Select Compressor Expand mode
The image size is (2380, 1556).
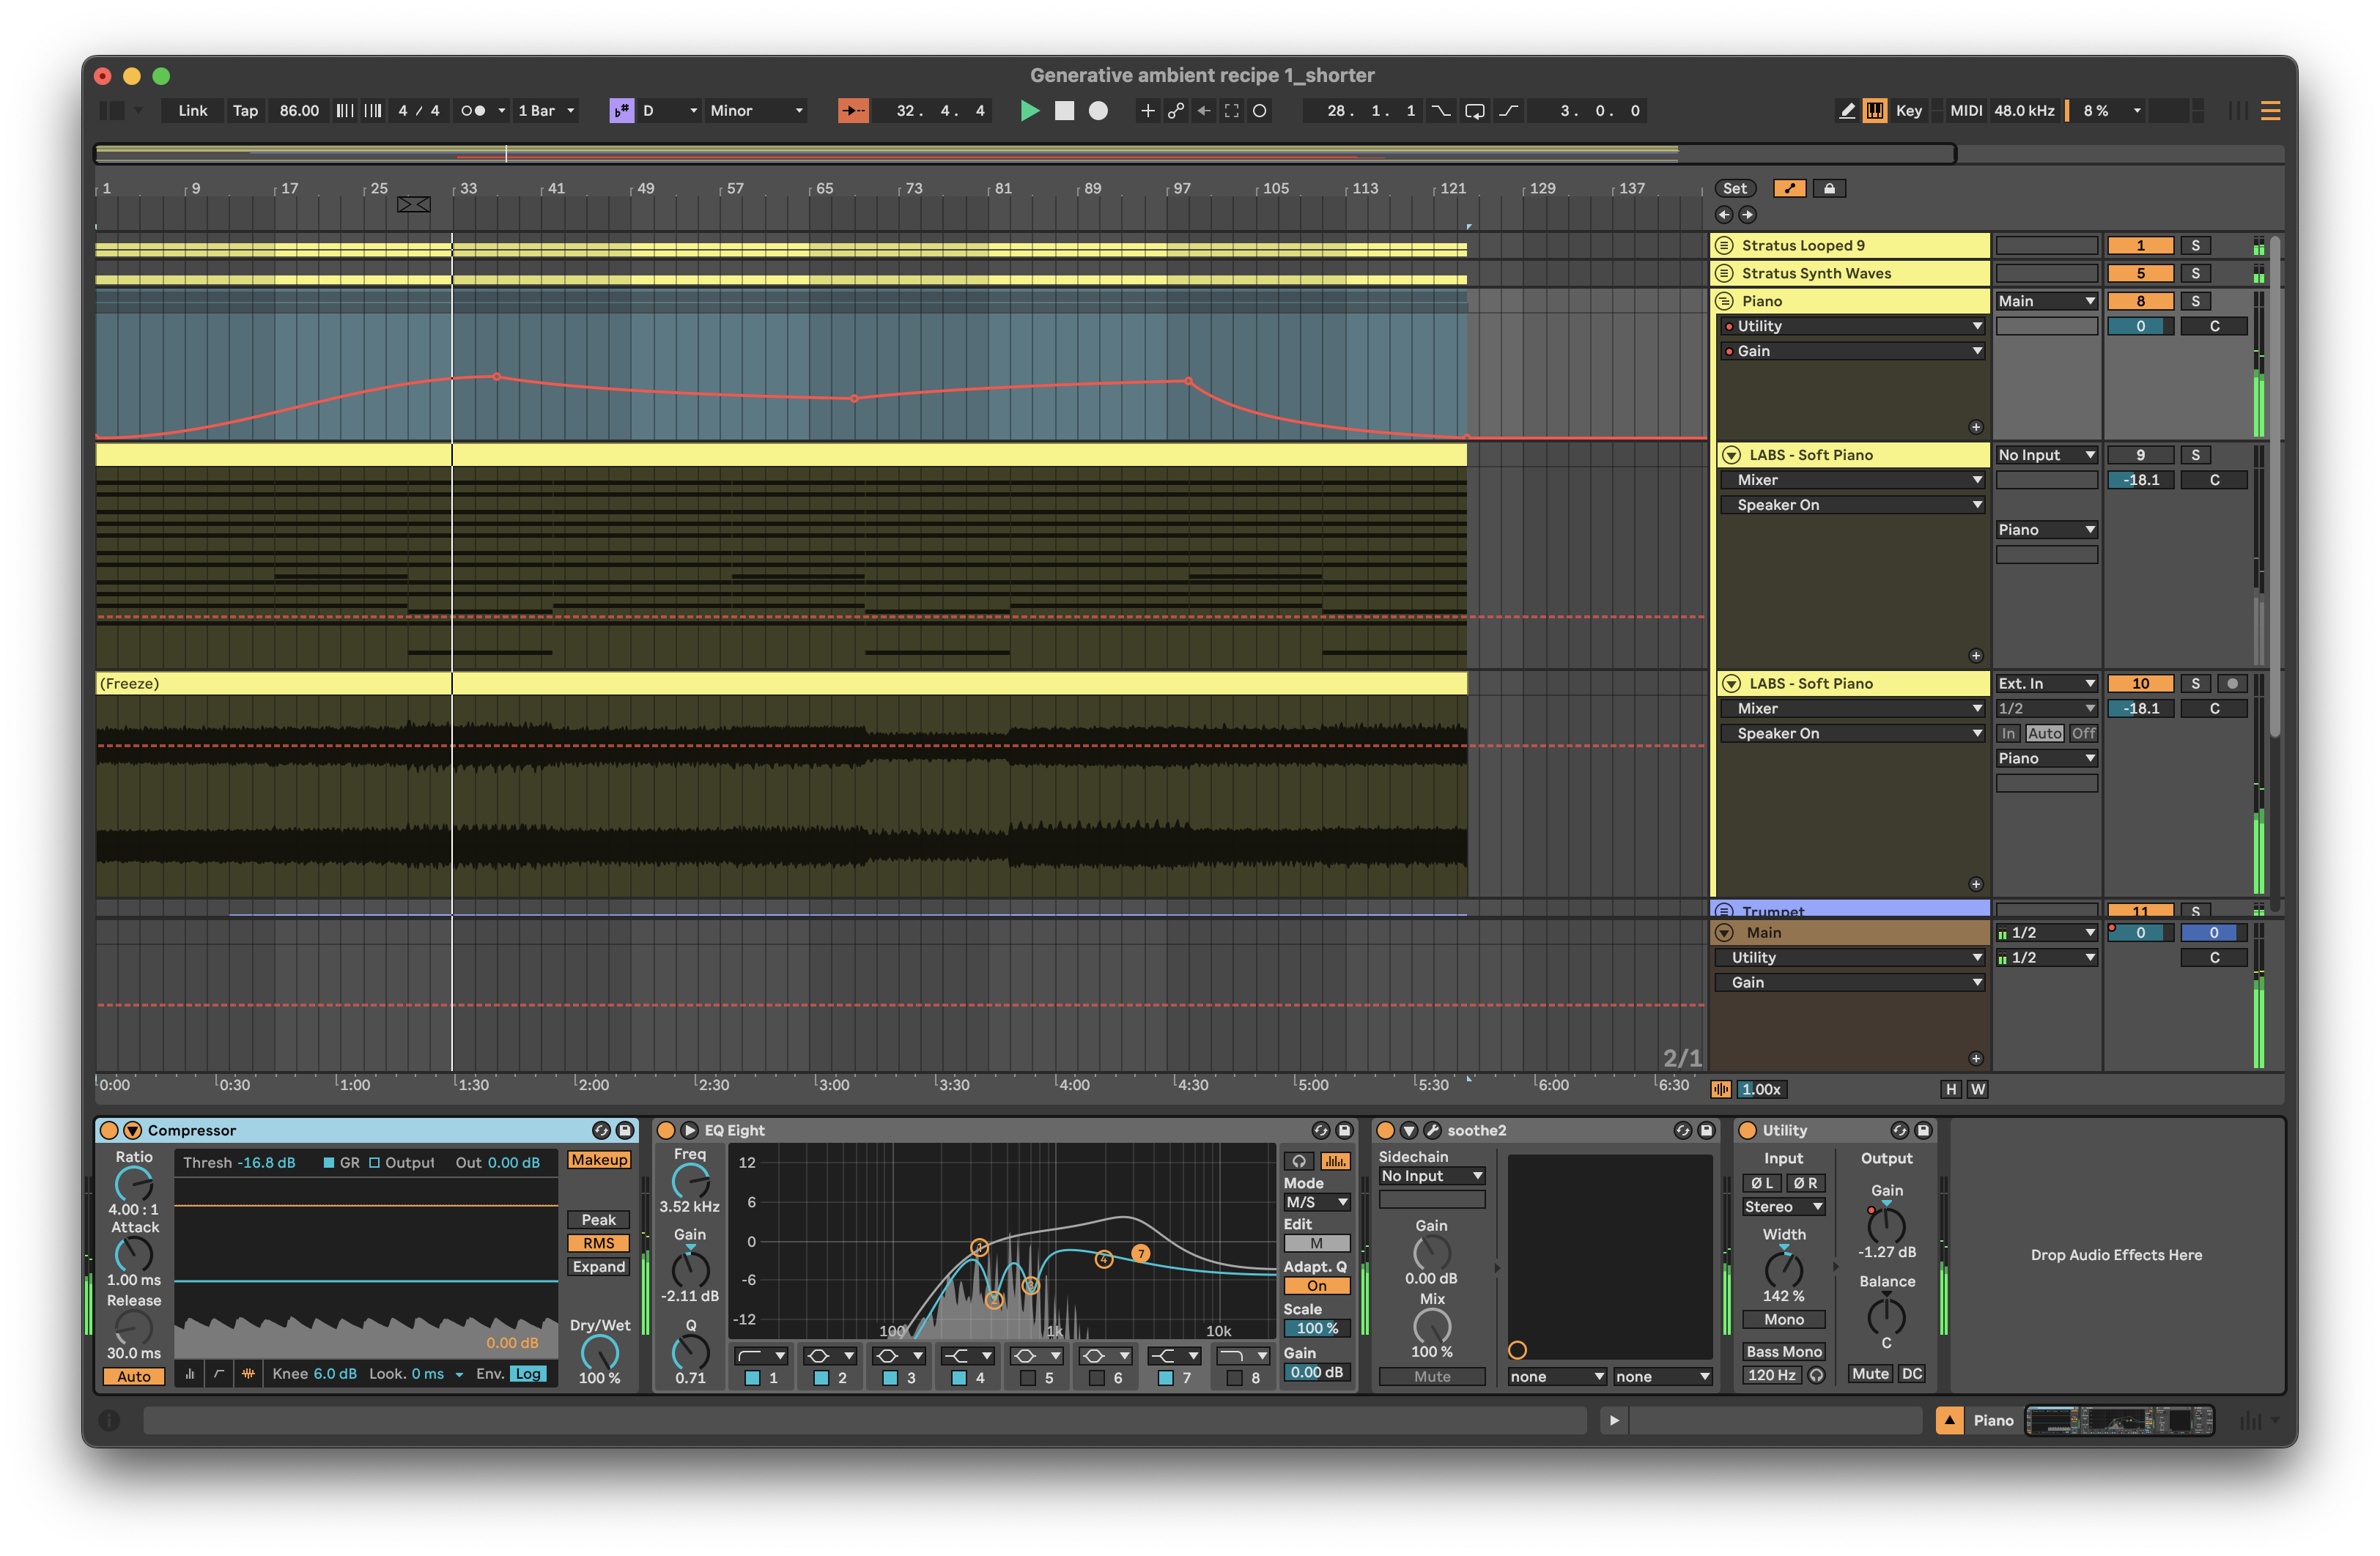598,1267
